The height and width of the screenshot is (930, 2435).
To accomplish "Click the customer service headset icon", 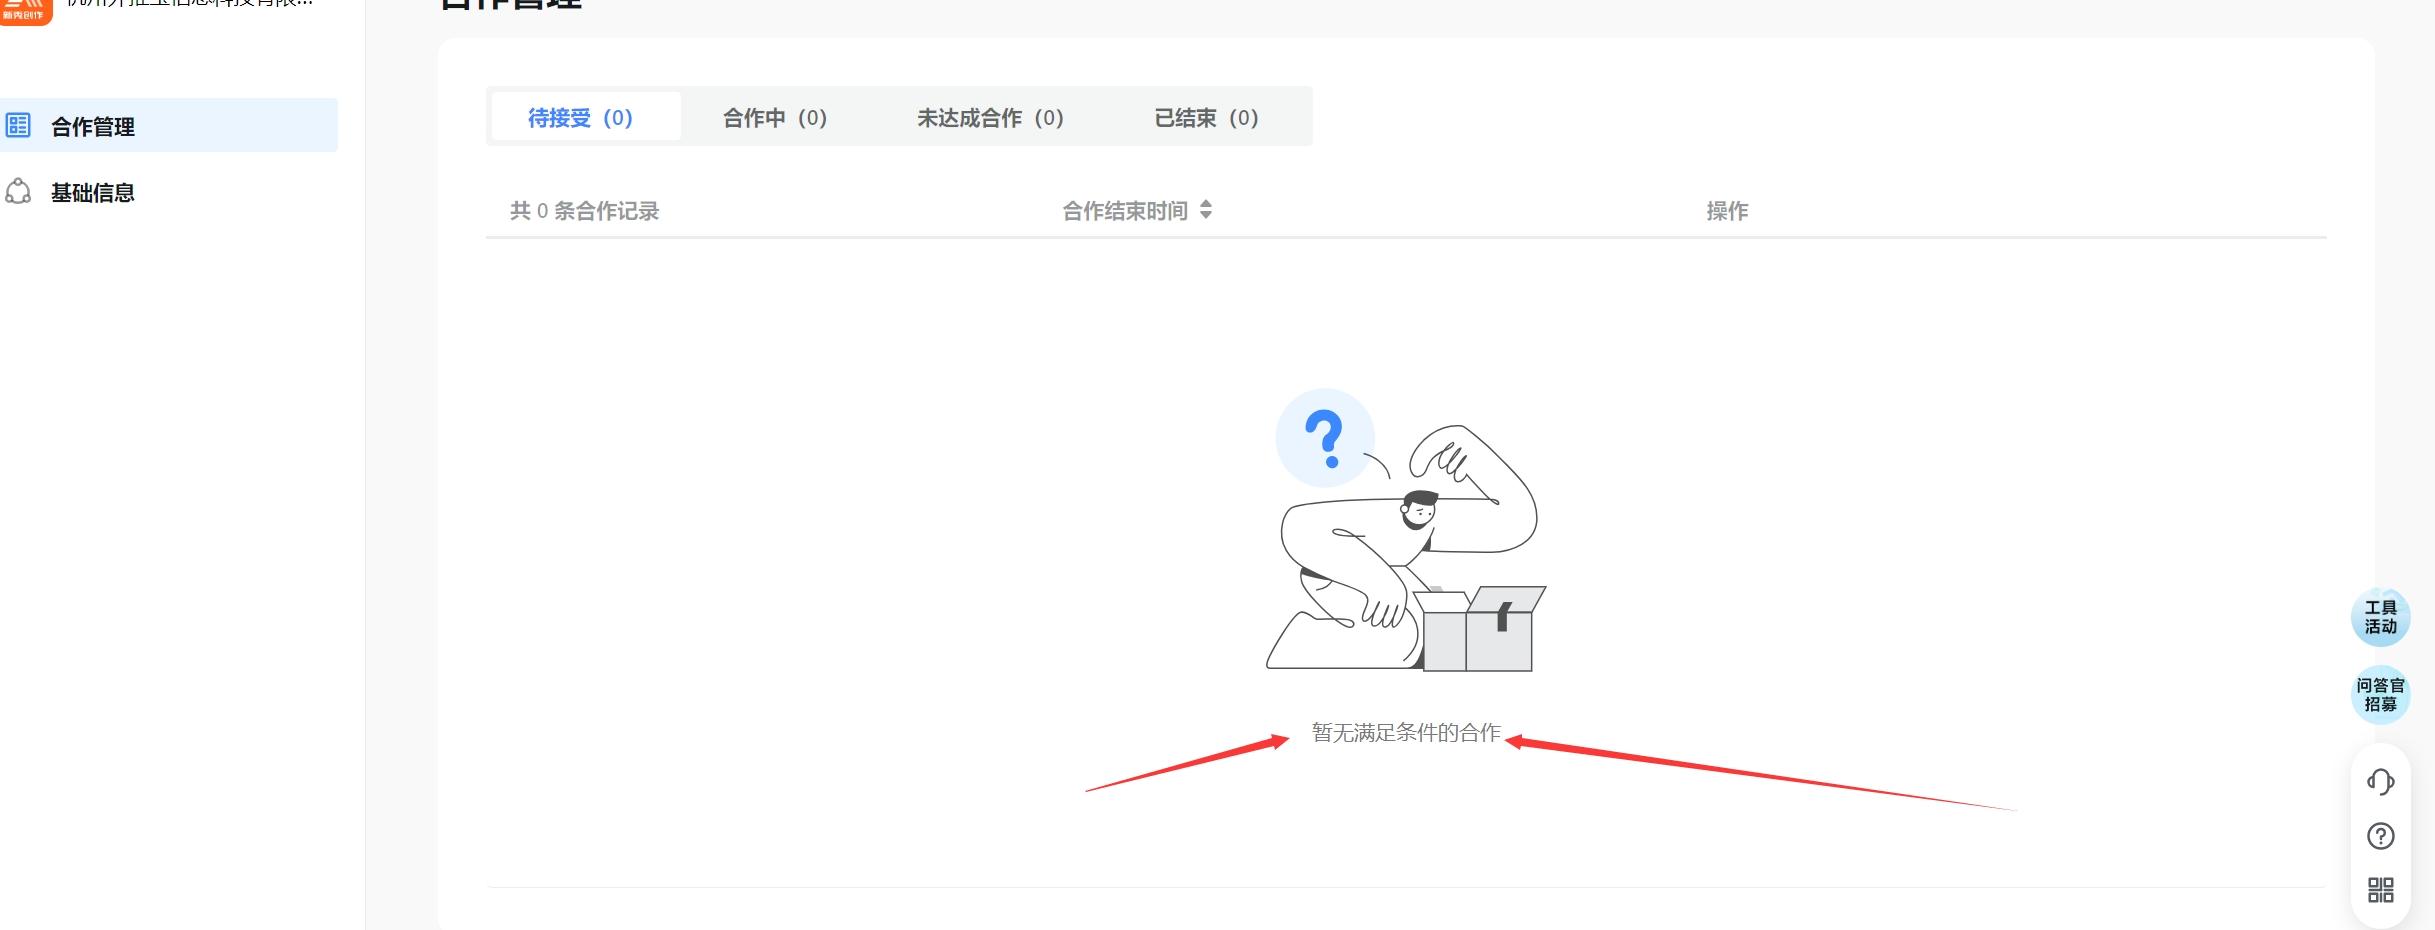I will tap(2380, 781).
